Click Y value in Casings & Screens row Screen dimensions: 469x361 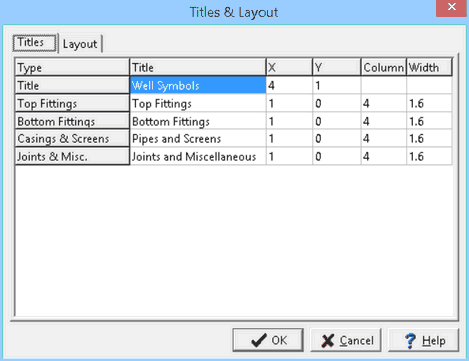337,138
